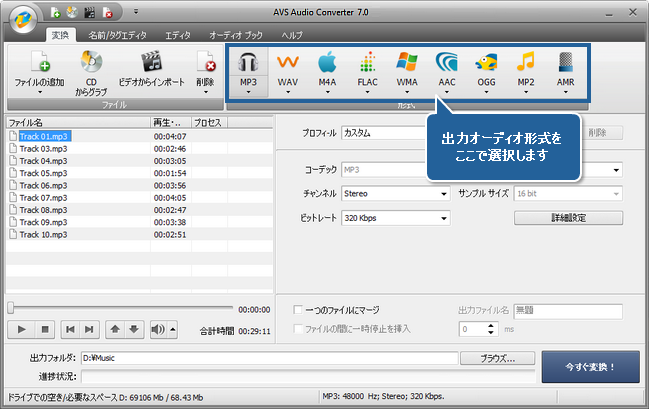Open the チャンネル Stereo dropdown
Image resolution: width=649 pixels, height=409 pixels.
[x=395, y=193]
